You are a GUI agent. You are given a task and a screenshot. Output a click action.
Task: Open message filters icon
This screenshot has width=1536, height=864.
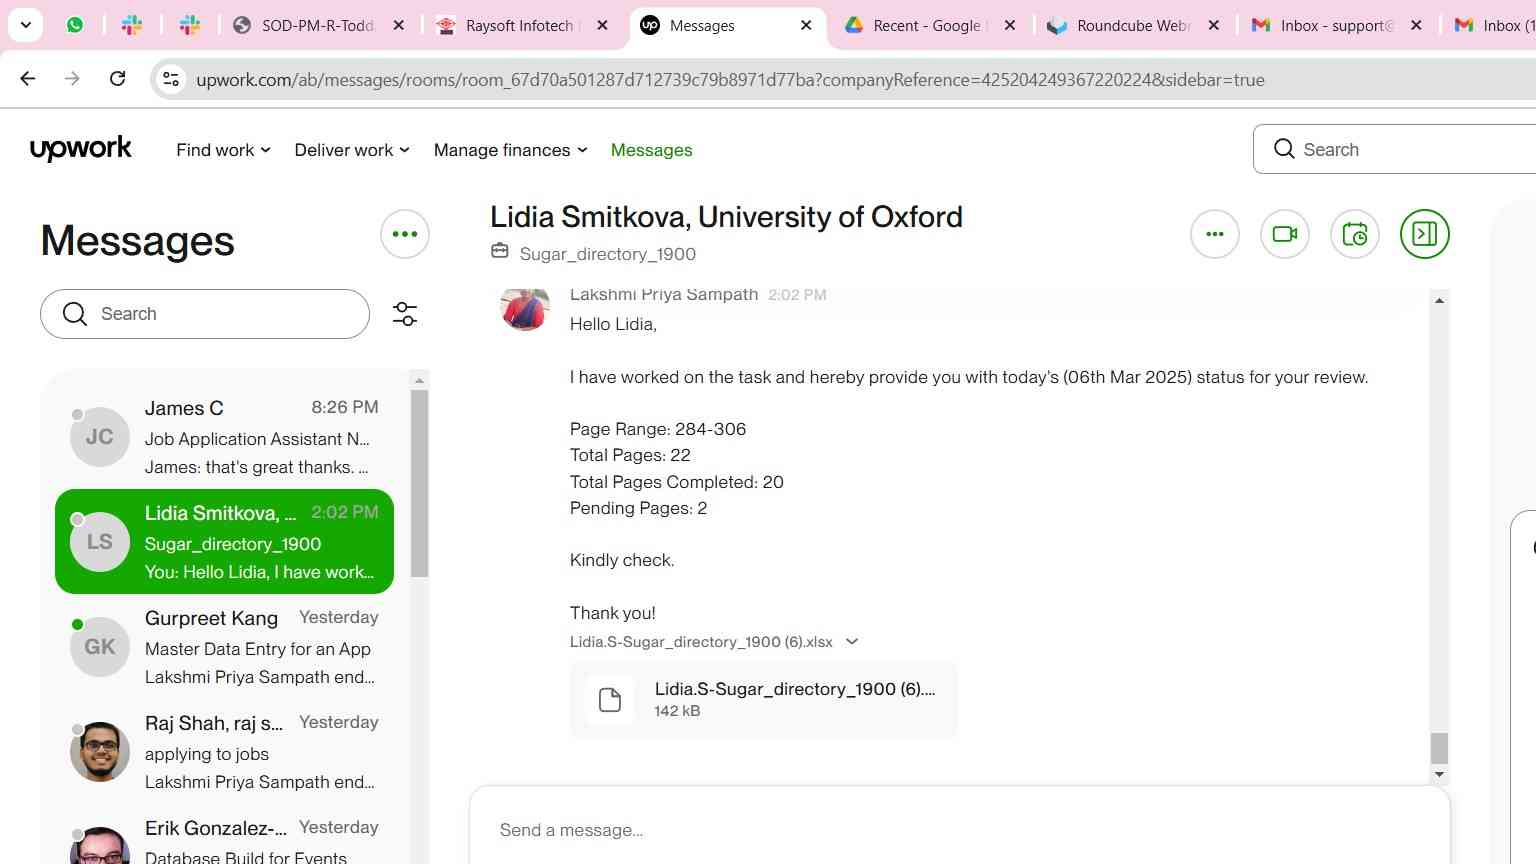pos(405,314)
